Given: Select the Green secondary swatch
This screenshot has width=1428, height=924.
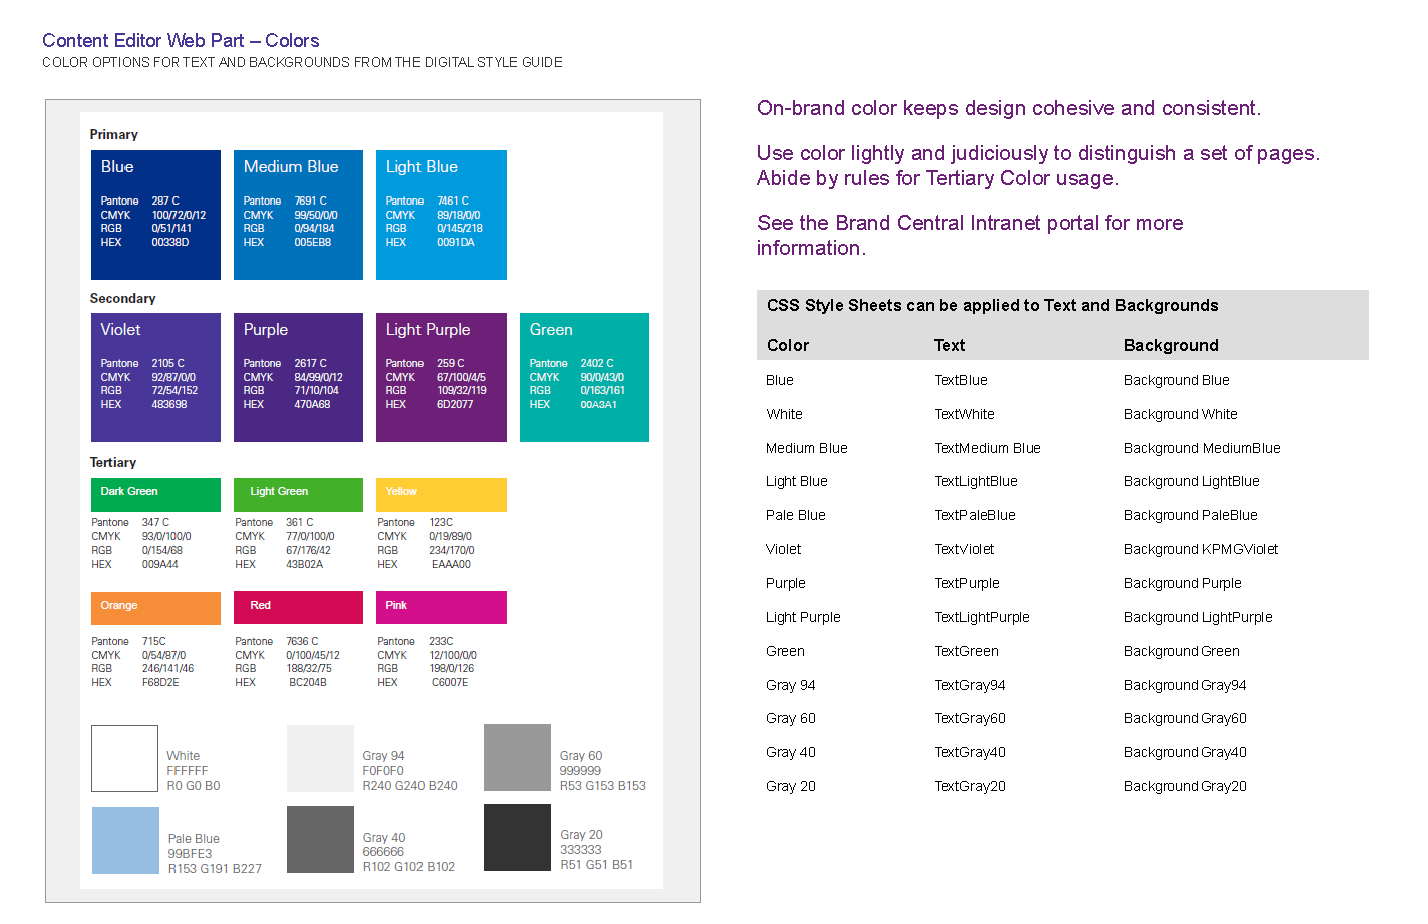Looking at the screenshot, I should click(584, 377).
